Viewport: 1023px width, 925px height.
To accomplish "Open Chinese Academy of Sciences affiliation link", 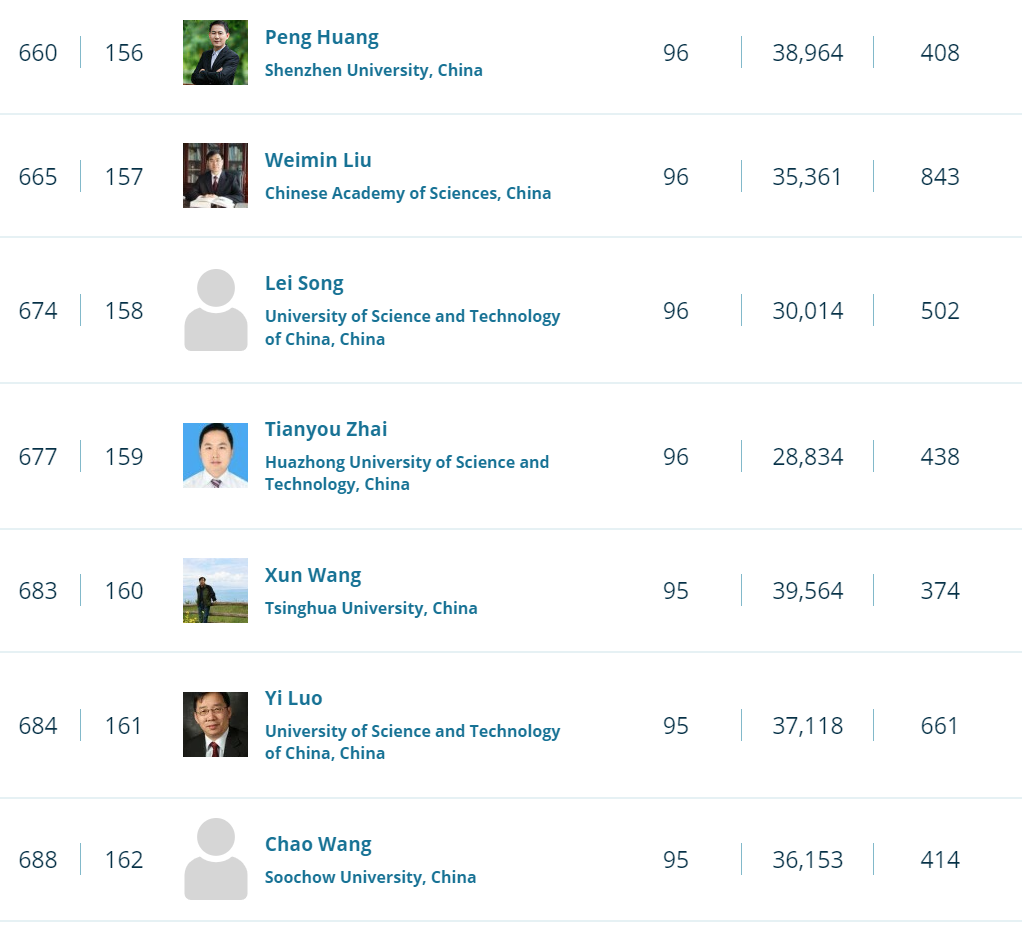I will [407, 193].
